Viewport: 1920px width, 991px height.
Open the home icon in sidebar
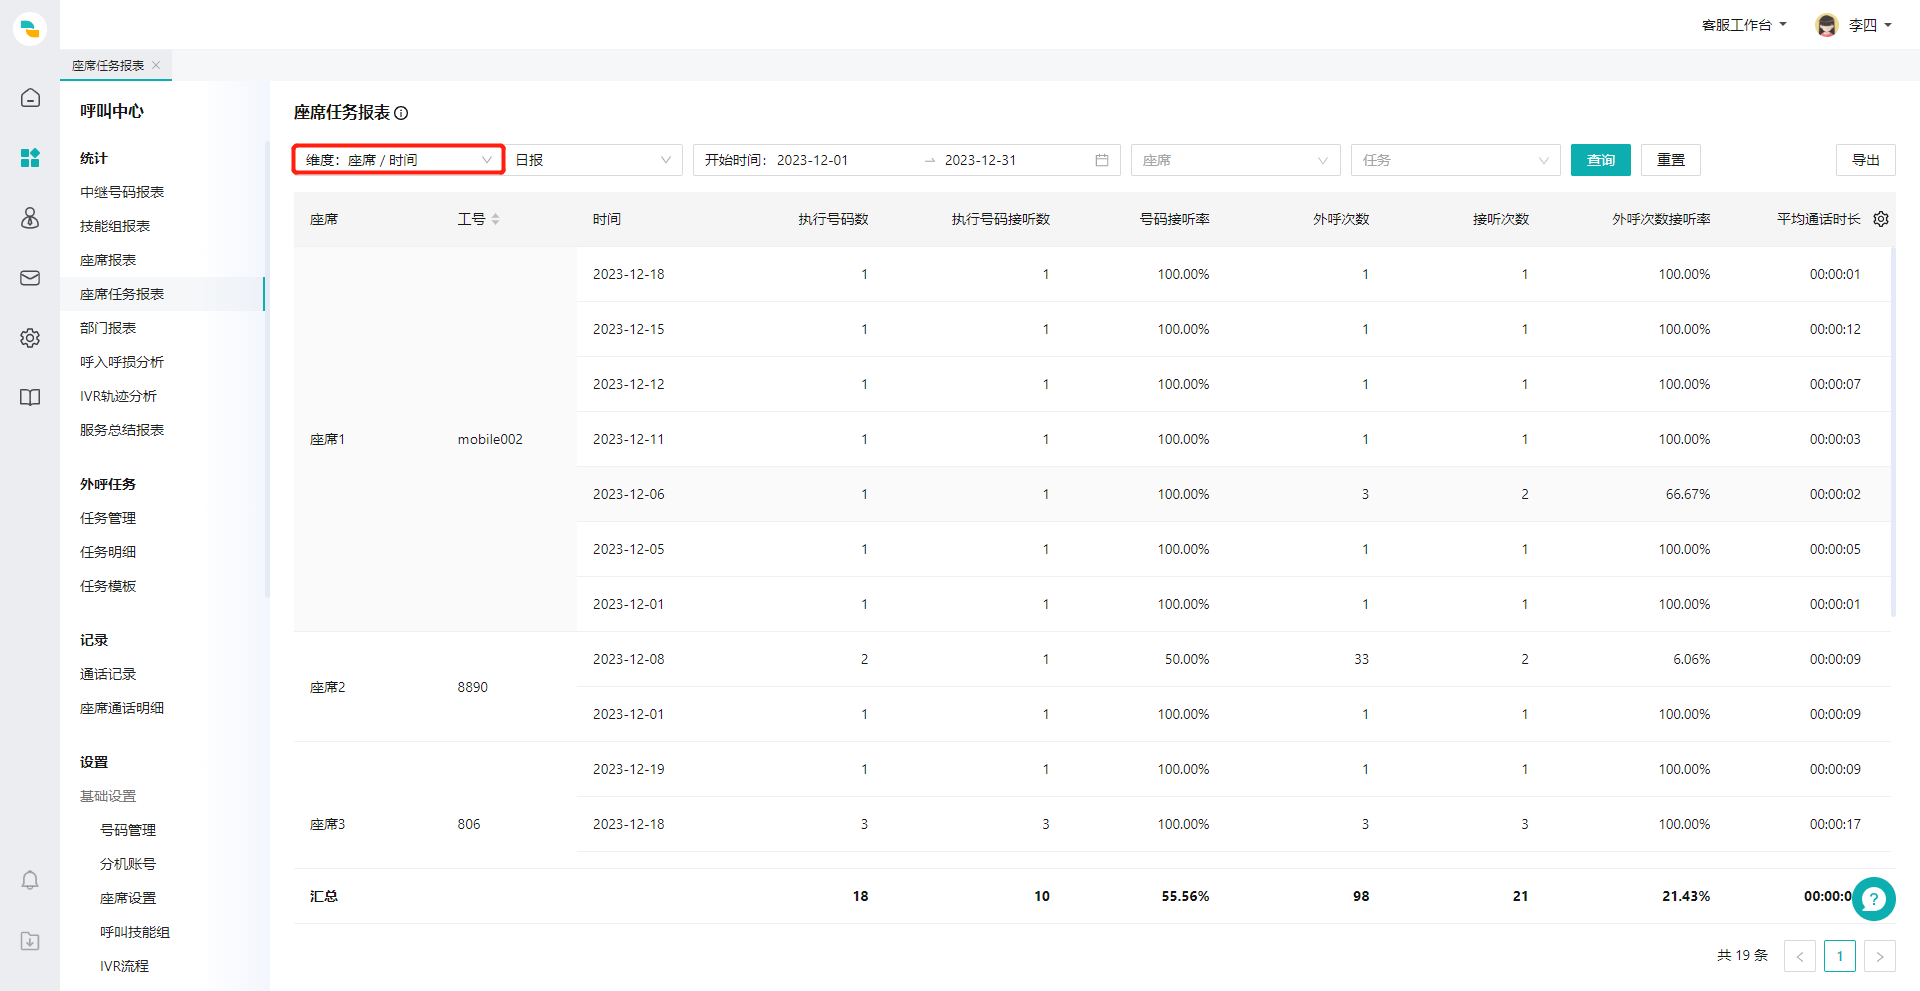(x=30, y=97)
